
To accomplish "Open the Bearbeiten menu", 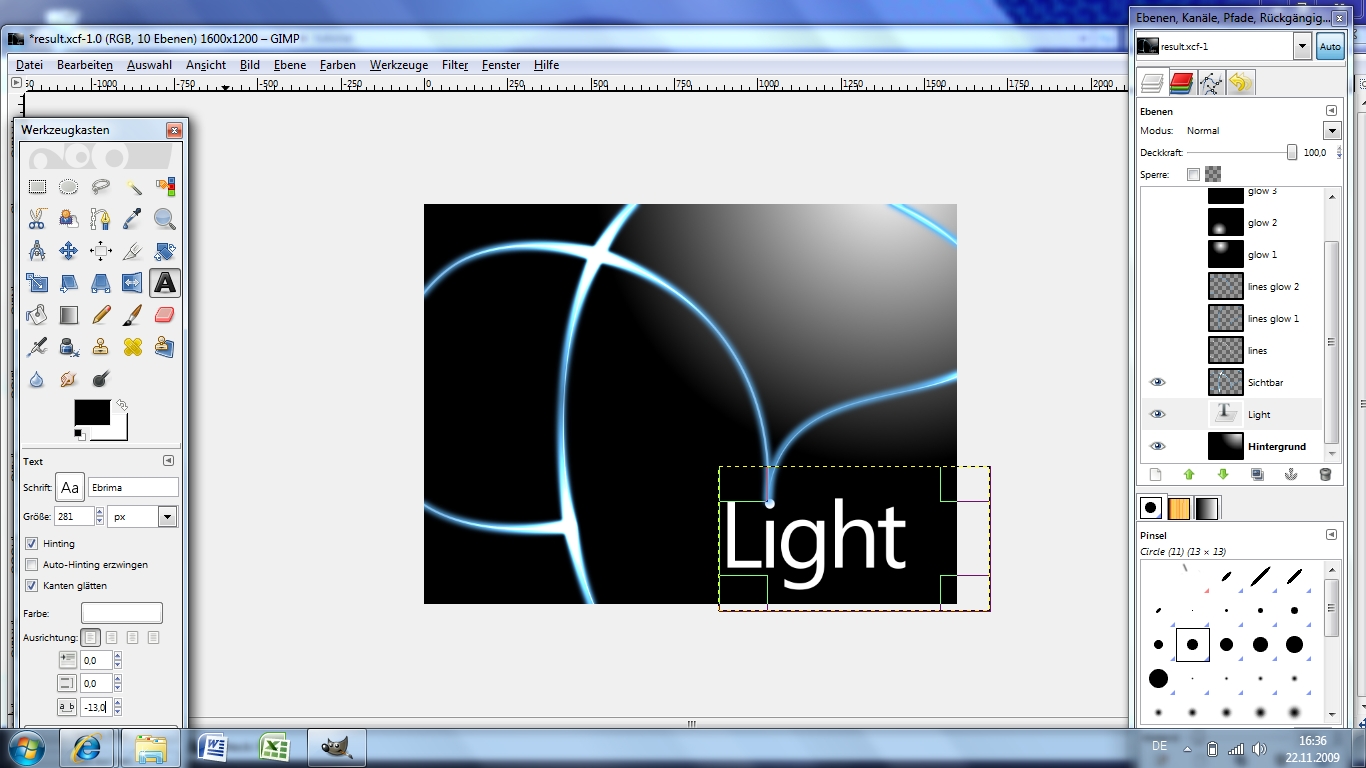I will click(x=85, y=65).
